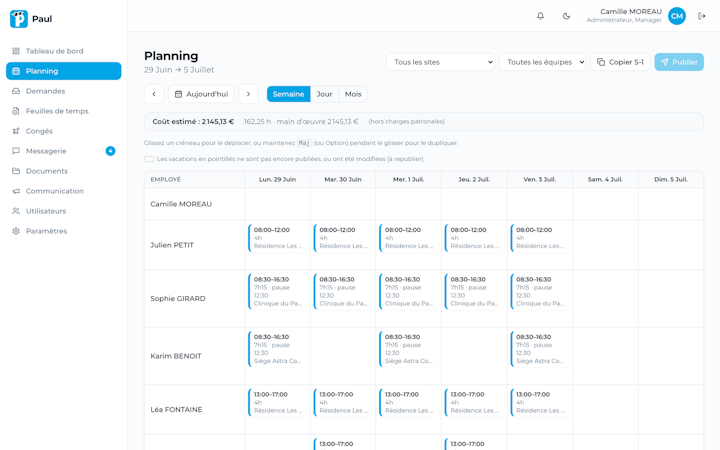Image resolution: width=720 pixels, height=450 pixels.
Task: Click the logout icon
Action: [702, 16]
